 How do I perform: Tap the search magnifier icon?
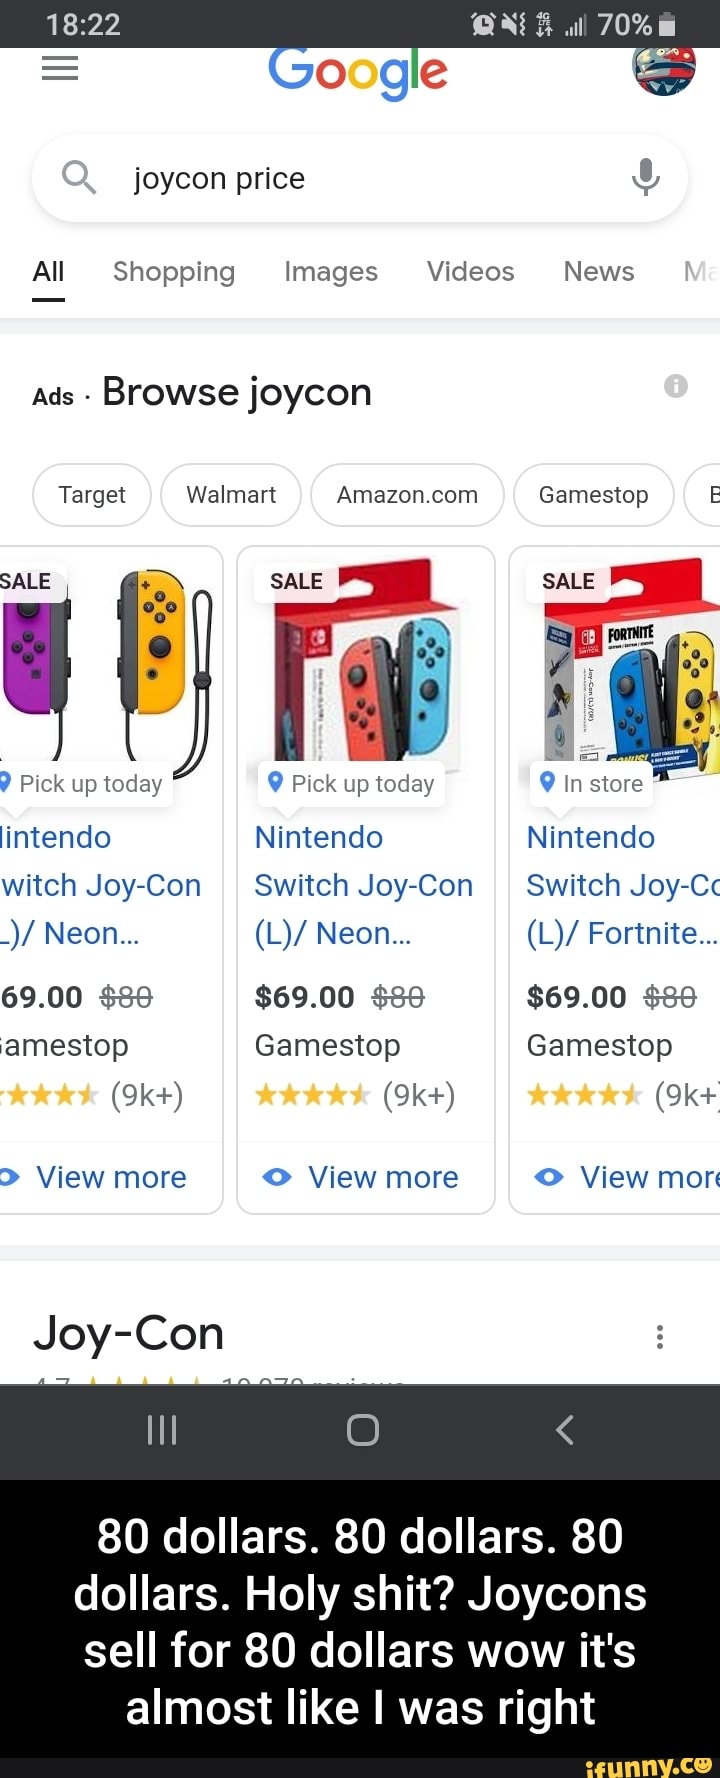point(79,178)
